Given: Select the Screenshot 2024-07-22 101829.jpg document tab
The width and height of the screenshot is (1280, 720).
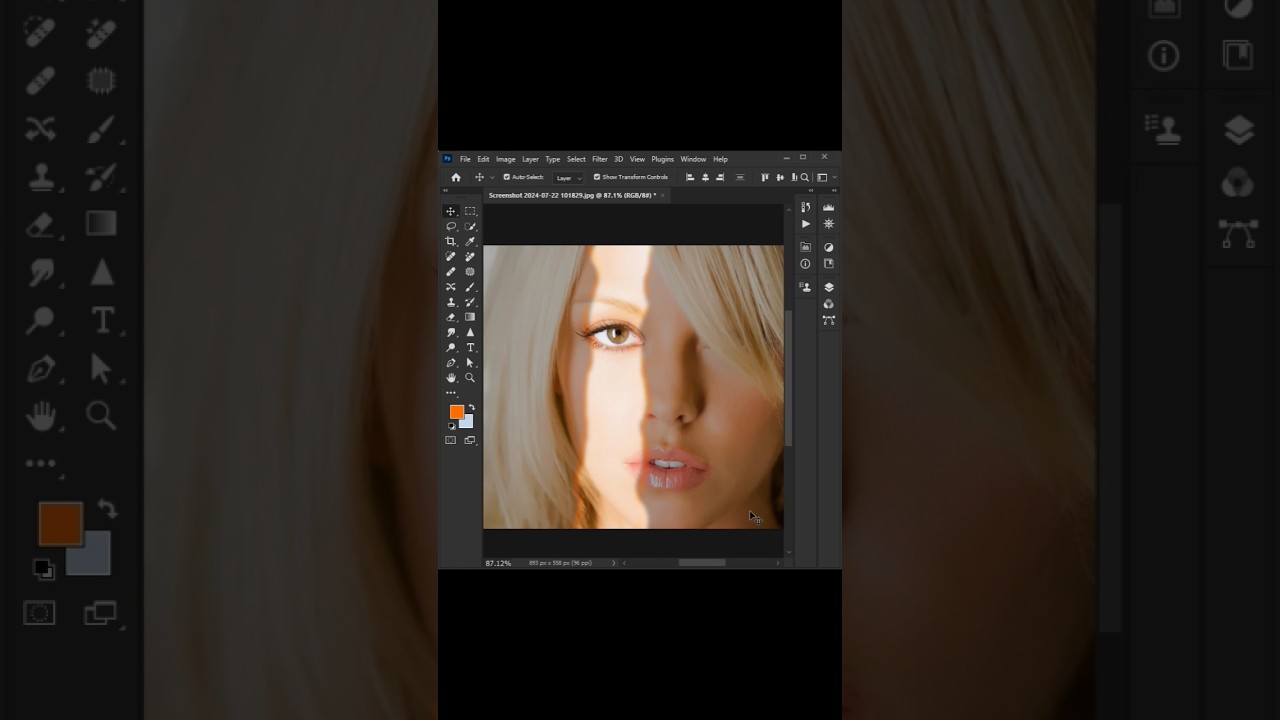Looking at the screenshot, I should point(572,195).
